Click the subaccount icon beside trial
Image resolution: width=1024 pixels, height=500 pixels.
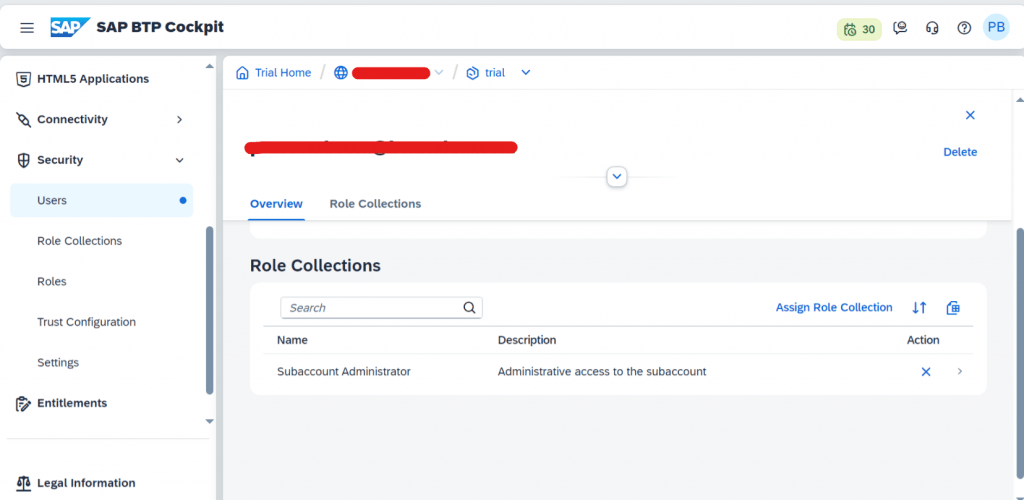pos(472,73)
